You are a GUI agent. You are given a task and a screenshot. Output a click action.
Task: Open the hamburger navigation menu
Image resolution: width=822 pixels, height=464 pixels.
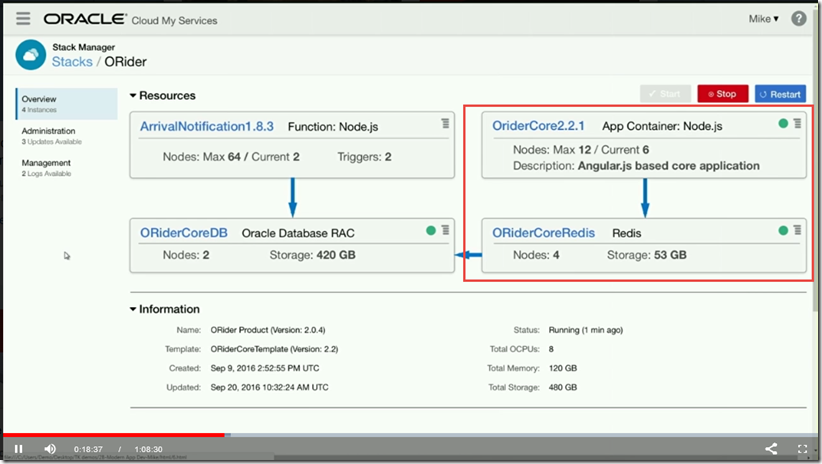[23, 19]
